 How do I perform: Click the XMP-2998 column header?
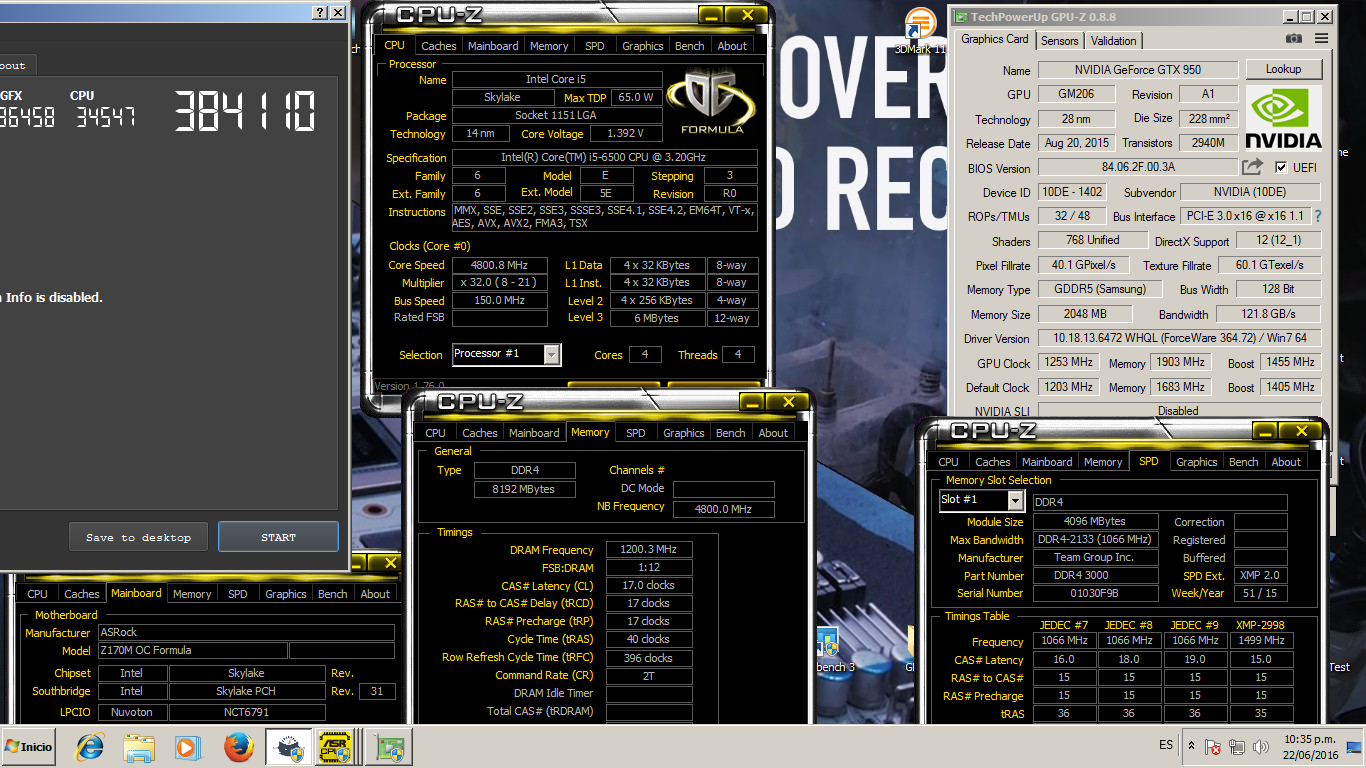coord(1260,625)
